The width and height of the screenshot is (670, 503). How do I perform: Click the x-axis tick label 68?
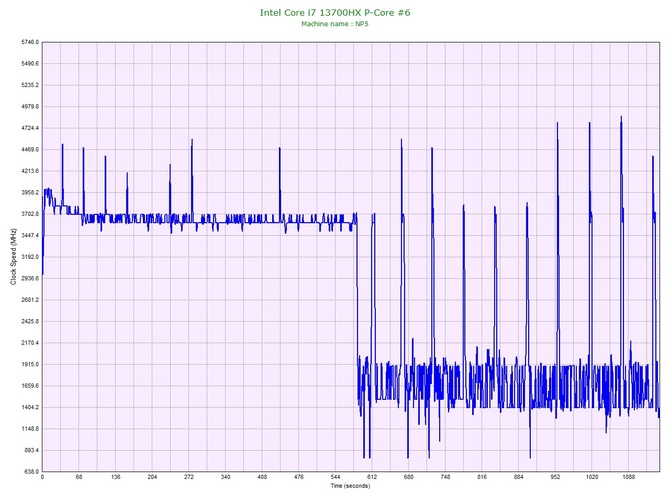(79, 477)
